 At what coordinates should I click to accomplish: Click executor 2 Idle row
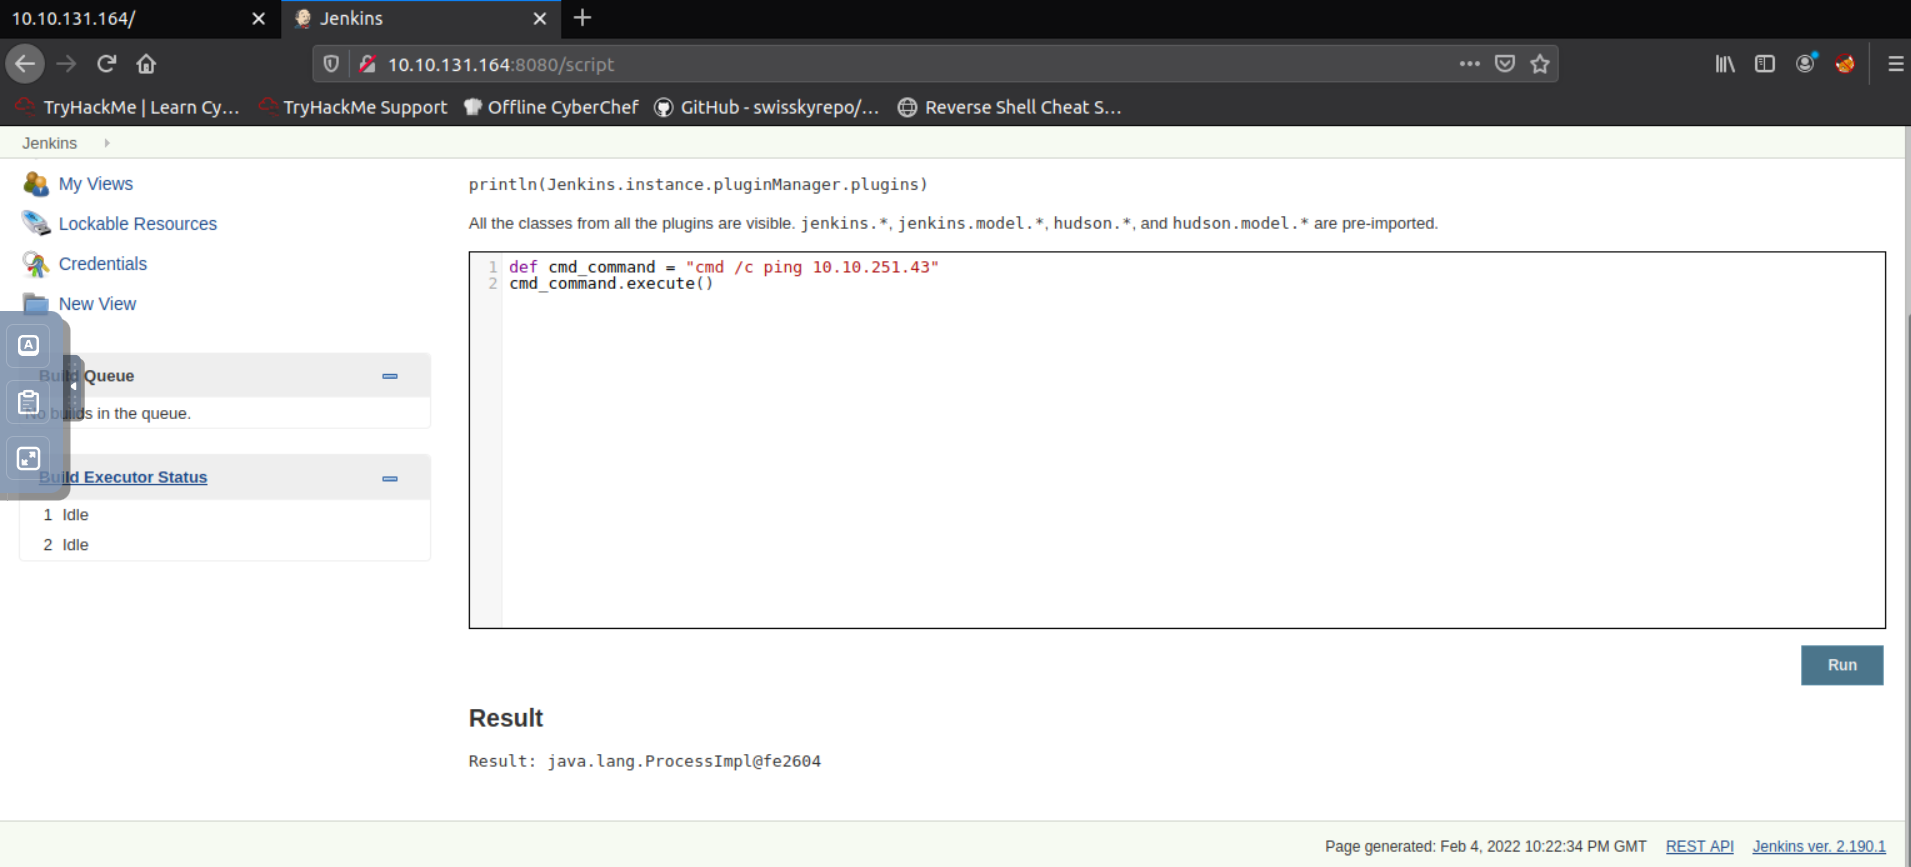225,545
